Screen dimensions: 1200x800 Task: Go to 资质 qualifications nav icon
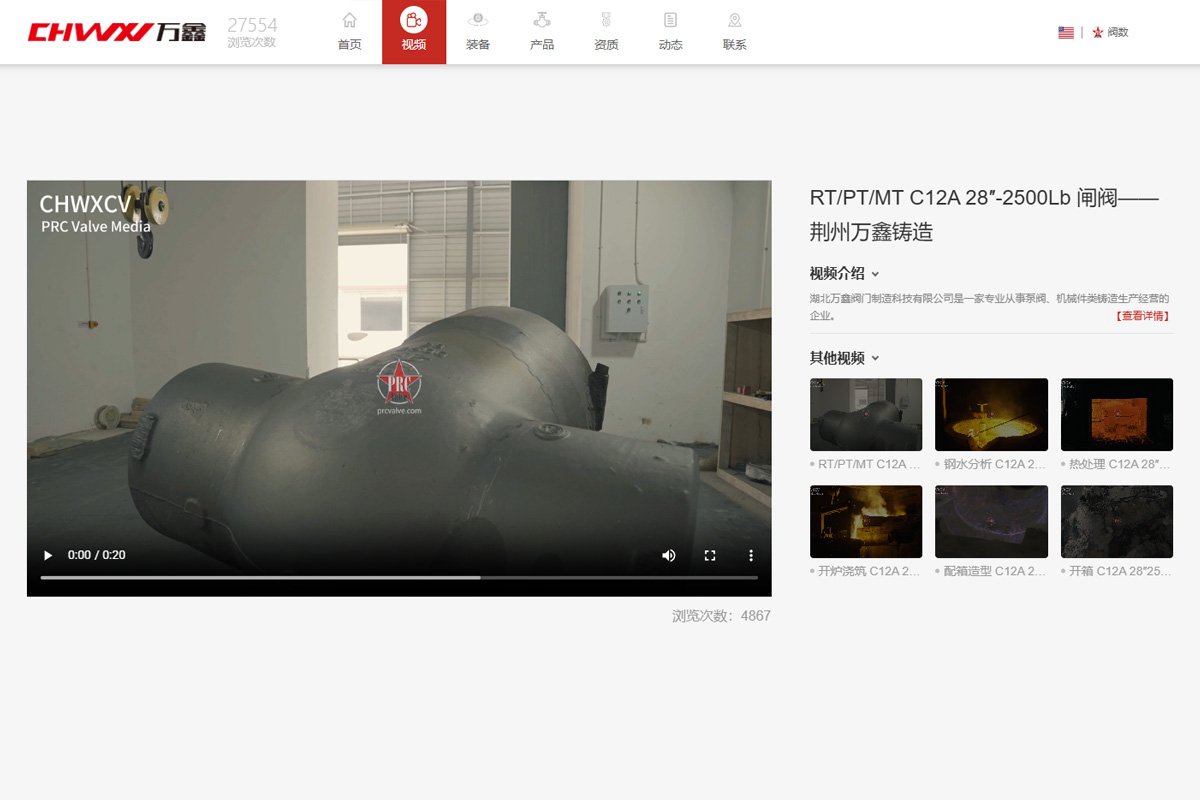[606, 21]
